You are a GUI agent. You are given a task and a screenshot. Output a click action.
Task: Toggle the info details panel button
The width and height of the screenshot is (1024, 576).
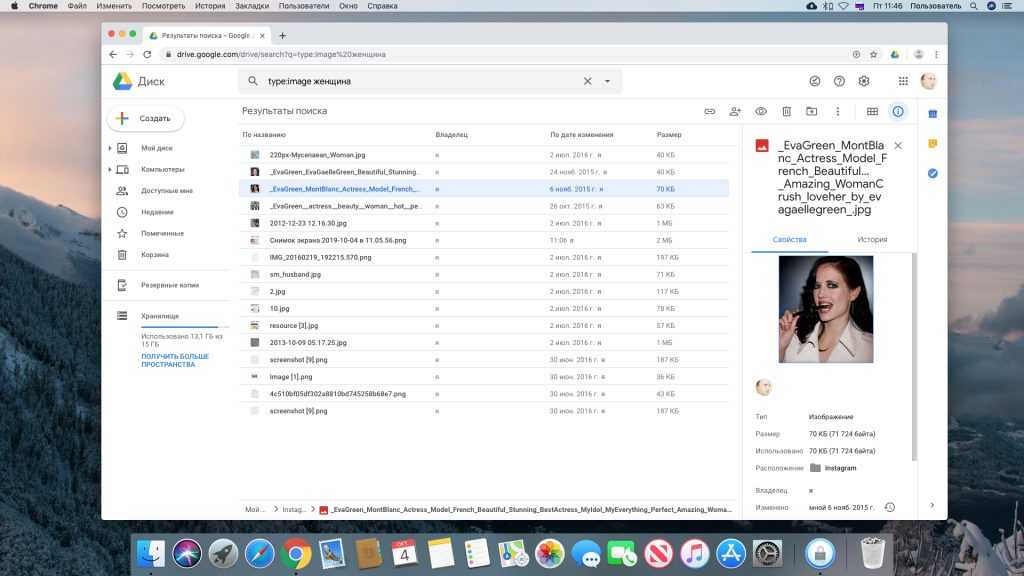coord(898,111)
